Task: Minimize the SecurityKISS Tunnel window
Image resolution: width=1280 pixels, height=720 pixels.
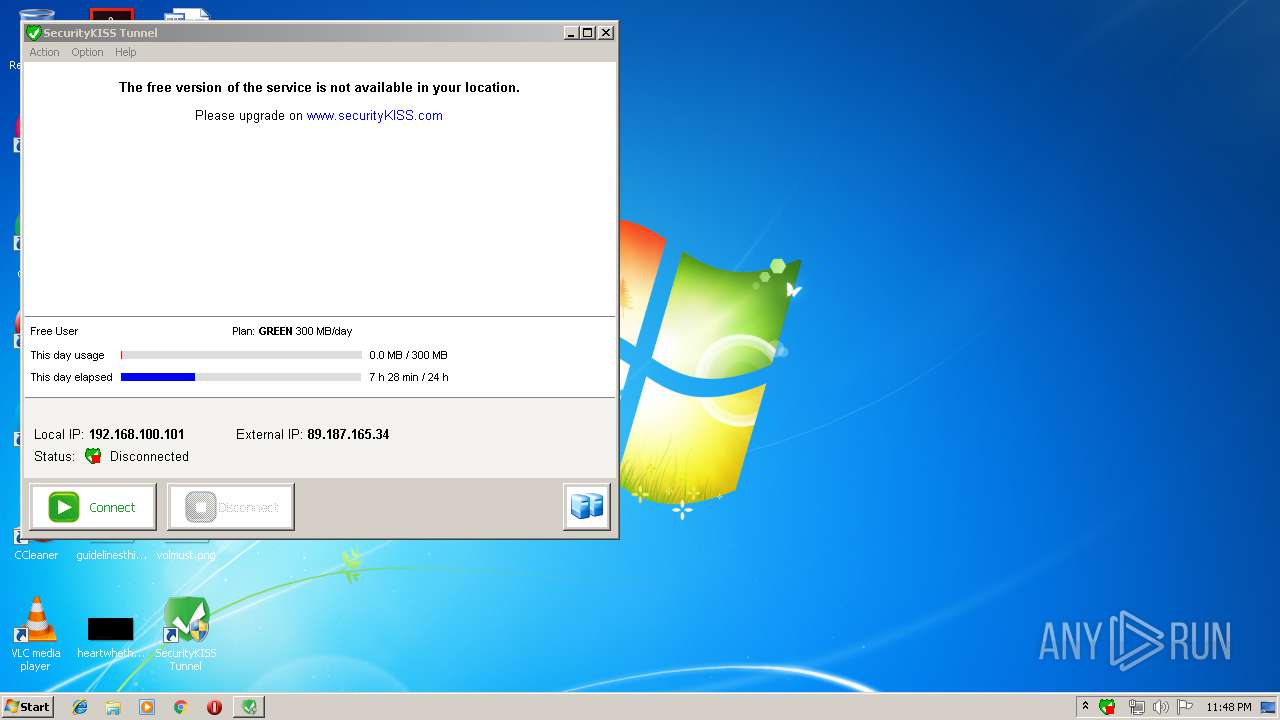Action: (x=571, y=33)
